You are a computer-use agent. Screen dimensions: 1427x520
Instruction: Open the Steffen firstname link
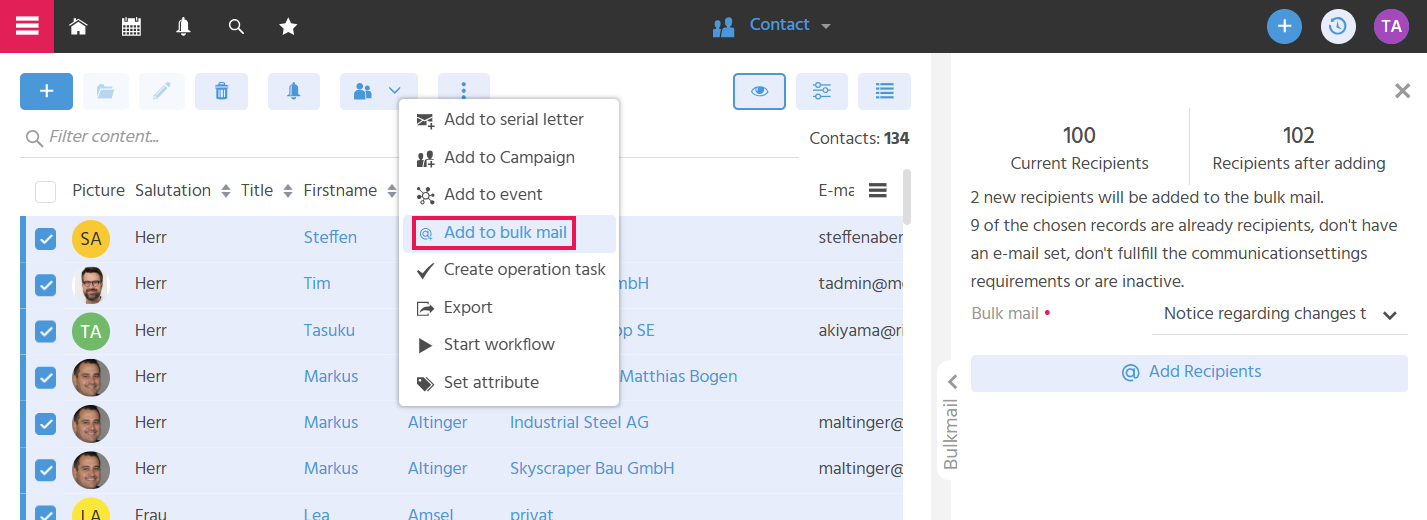[330, 238]
